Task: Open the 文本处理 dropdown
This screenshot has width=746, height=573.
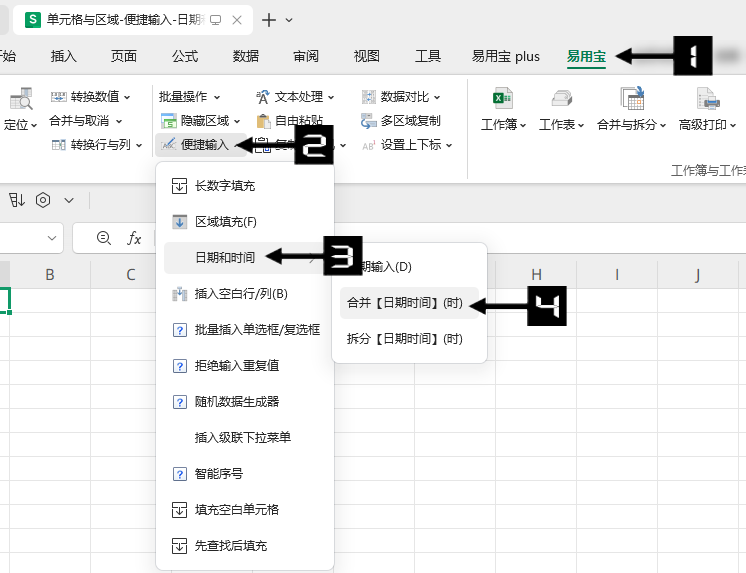Action: click(296, 97)
